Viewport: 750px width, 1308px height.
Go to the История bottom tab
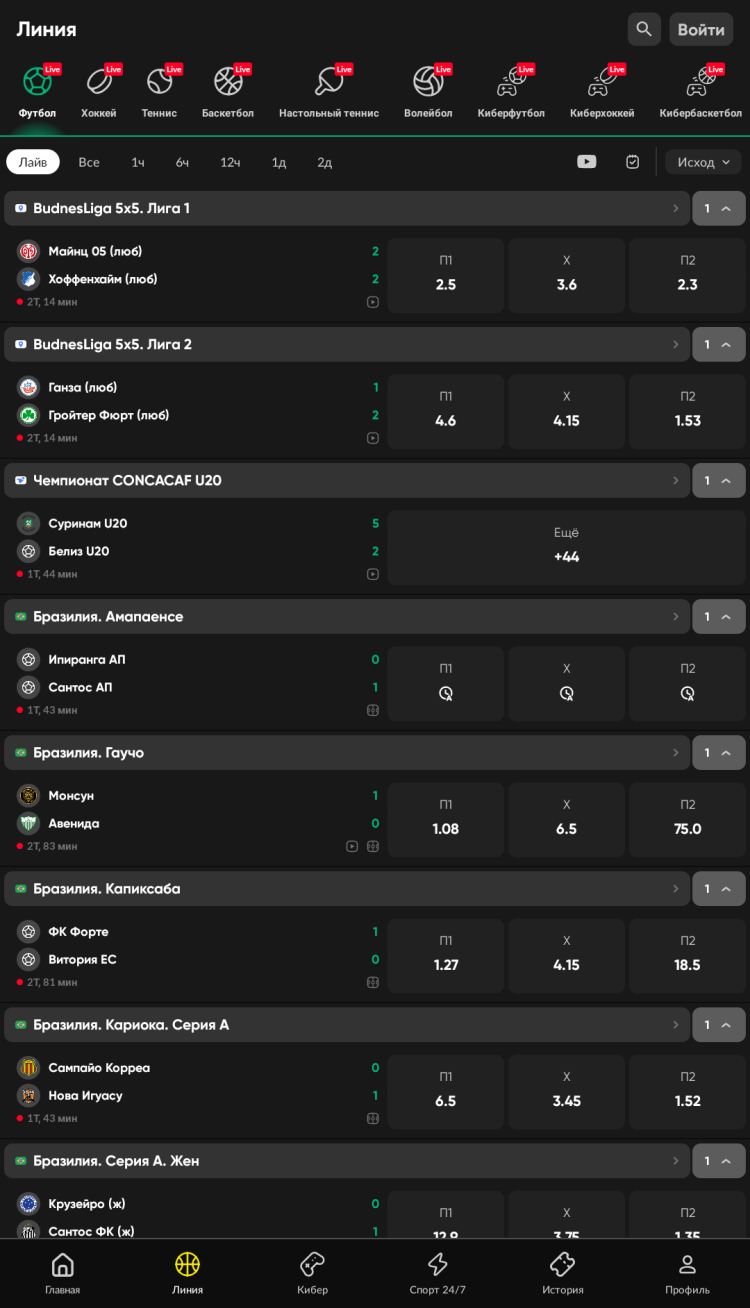(563, 1273)
